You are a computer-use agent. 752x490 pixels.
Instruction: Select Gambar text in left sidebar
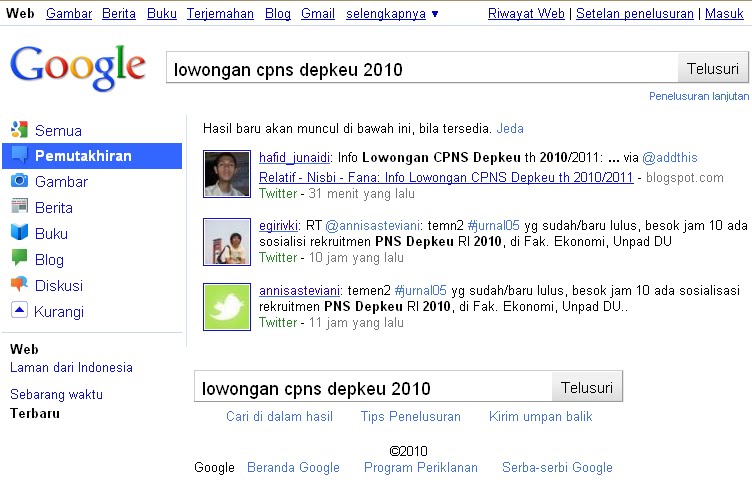tap(61, 182)
